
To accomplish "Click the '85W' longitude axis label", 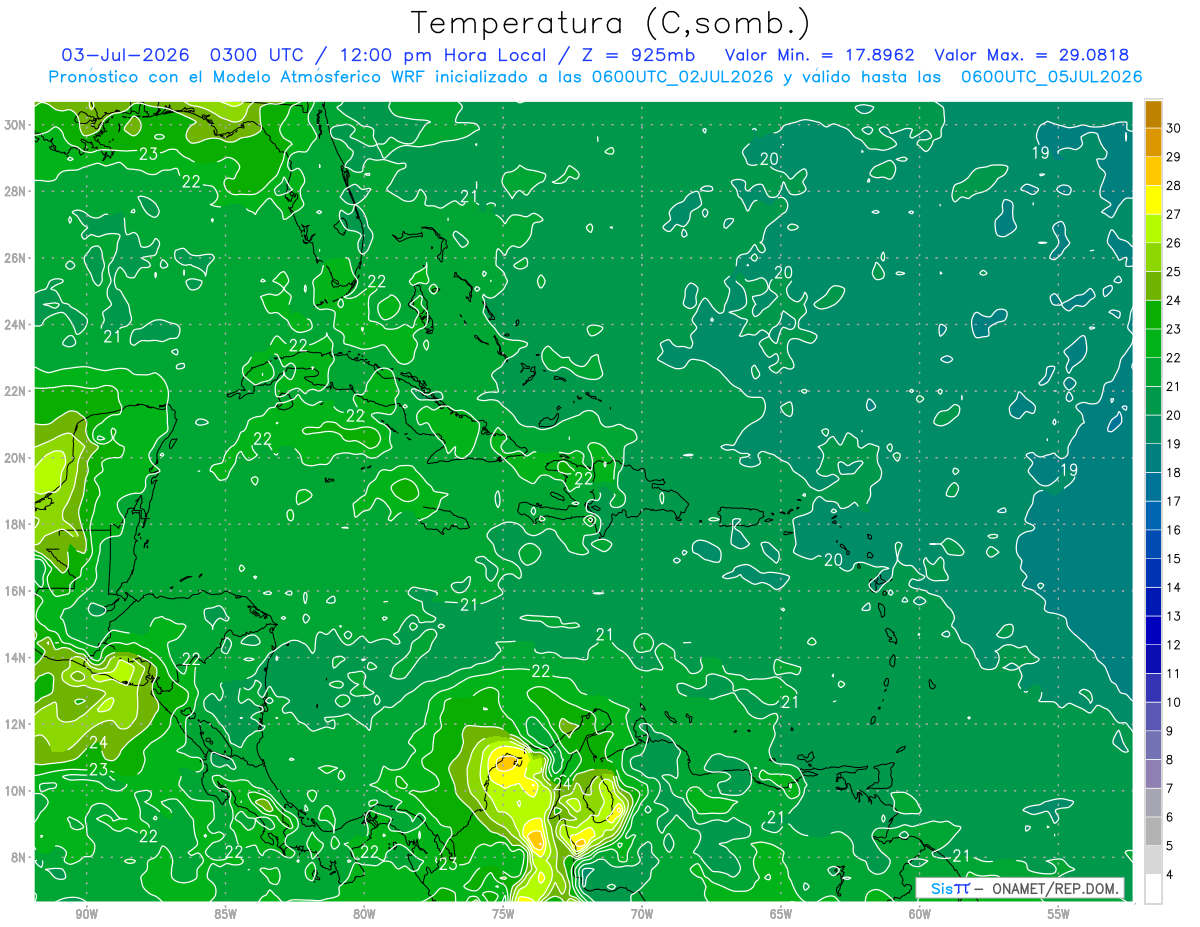I will (225, 915).
